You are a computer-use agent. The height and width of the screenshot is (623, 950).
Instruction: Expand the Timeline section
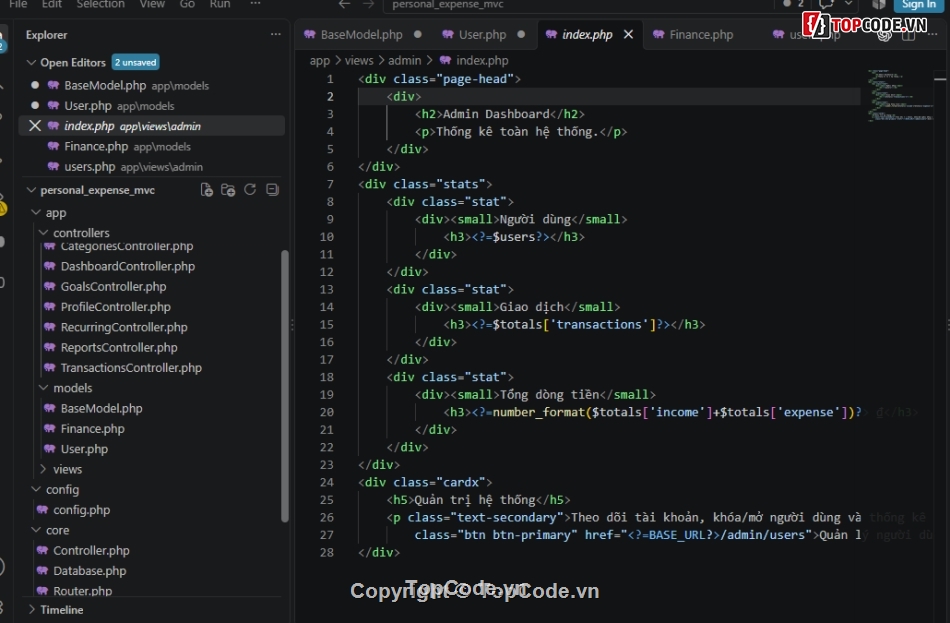pyautogui.click(x=32, y=610)
